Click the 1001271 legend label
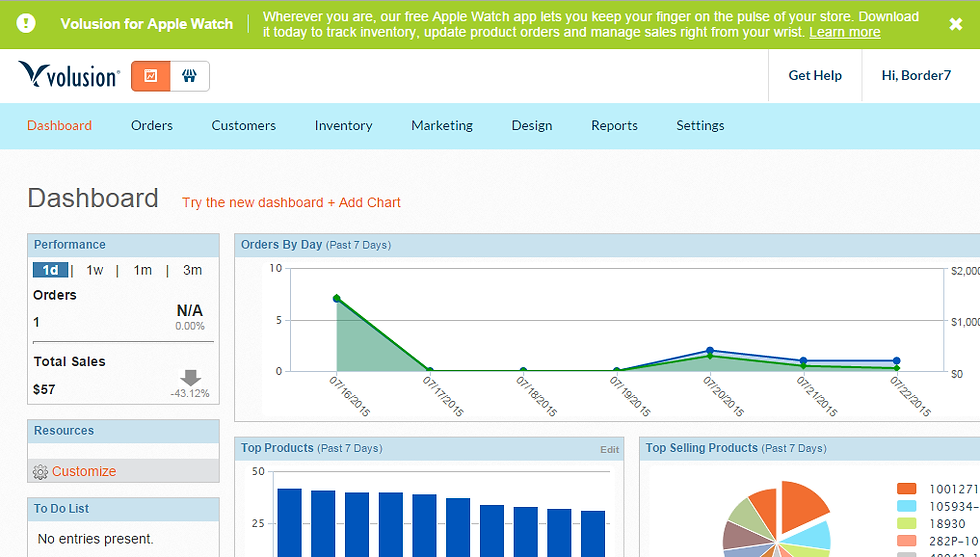980x557 pixels. [954, 489]
